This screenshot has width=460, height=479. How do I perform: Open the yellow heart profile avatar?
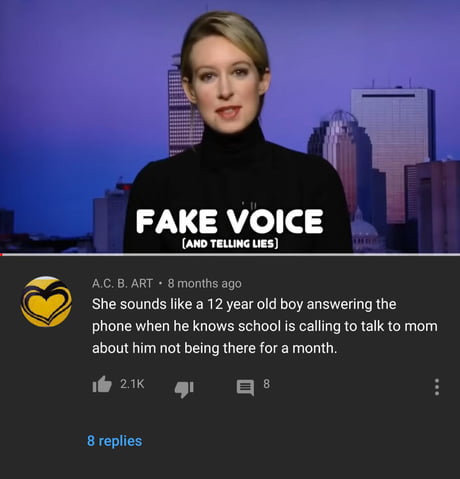pyautogui.click(x=46, y=302)
